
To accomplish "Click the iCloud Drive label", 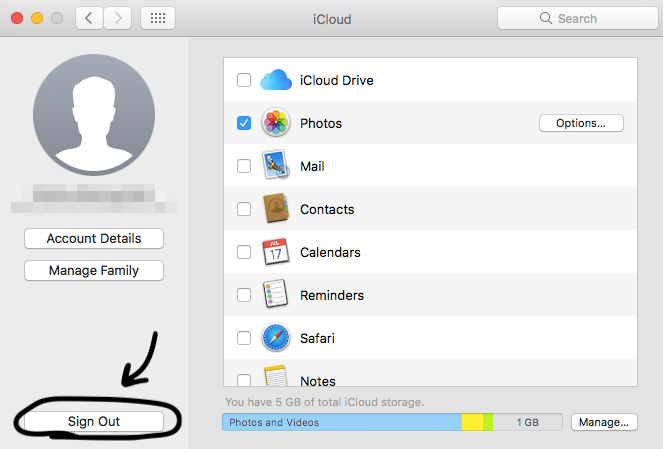I will click(x=337, y=80).
